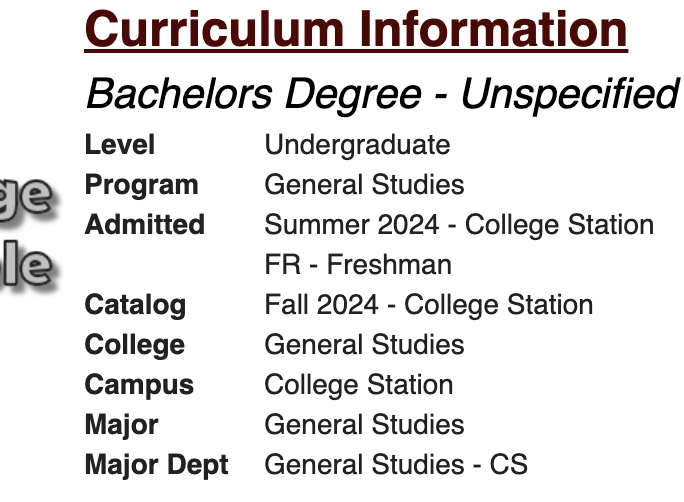
Task: Click the FR - Freshman text
Action: click(x=357, y=265)
